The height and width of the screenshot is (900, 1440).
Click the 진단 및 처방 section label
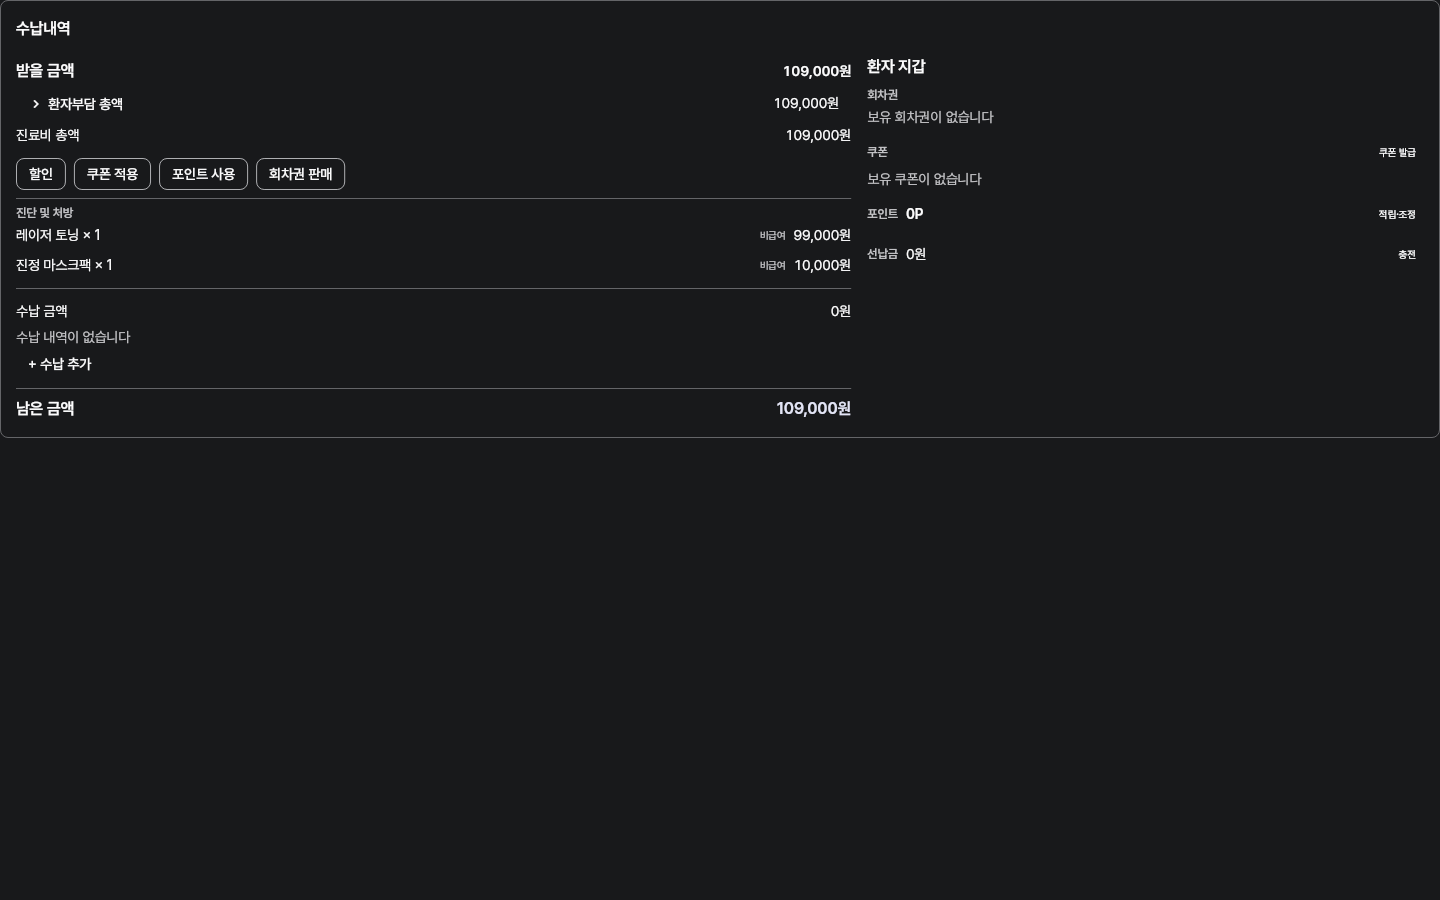(45, 213)
